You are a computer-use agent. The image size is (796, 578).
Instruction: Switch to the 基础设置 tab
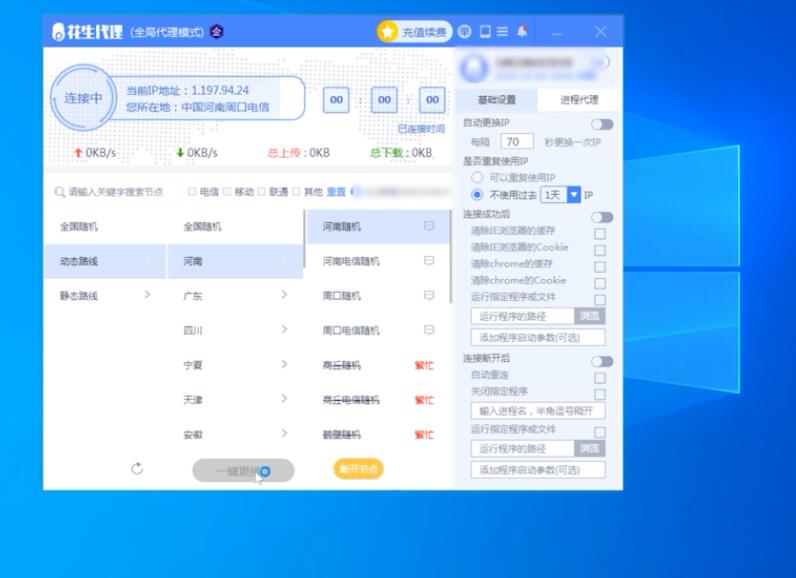click(x=496, y=99)
